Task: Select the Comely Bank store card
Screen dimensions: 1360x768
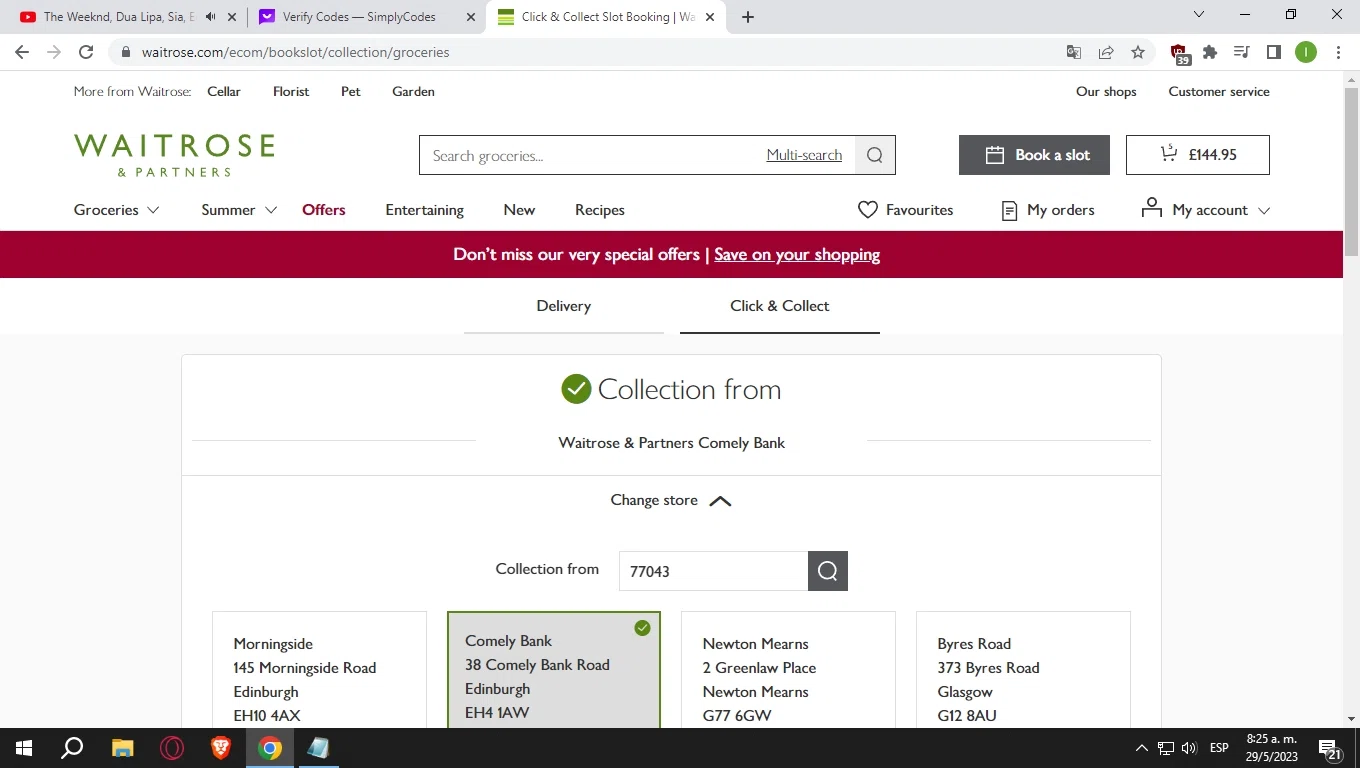Action: click(x=554, y=671)
